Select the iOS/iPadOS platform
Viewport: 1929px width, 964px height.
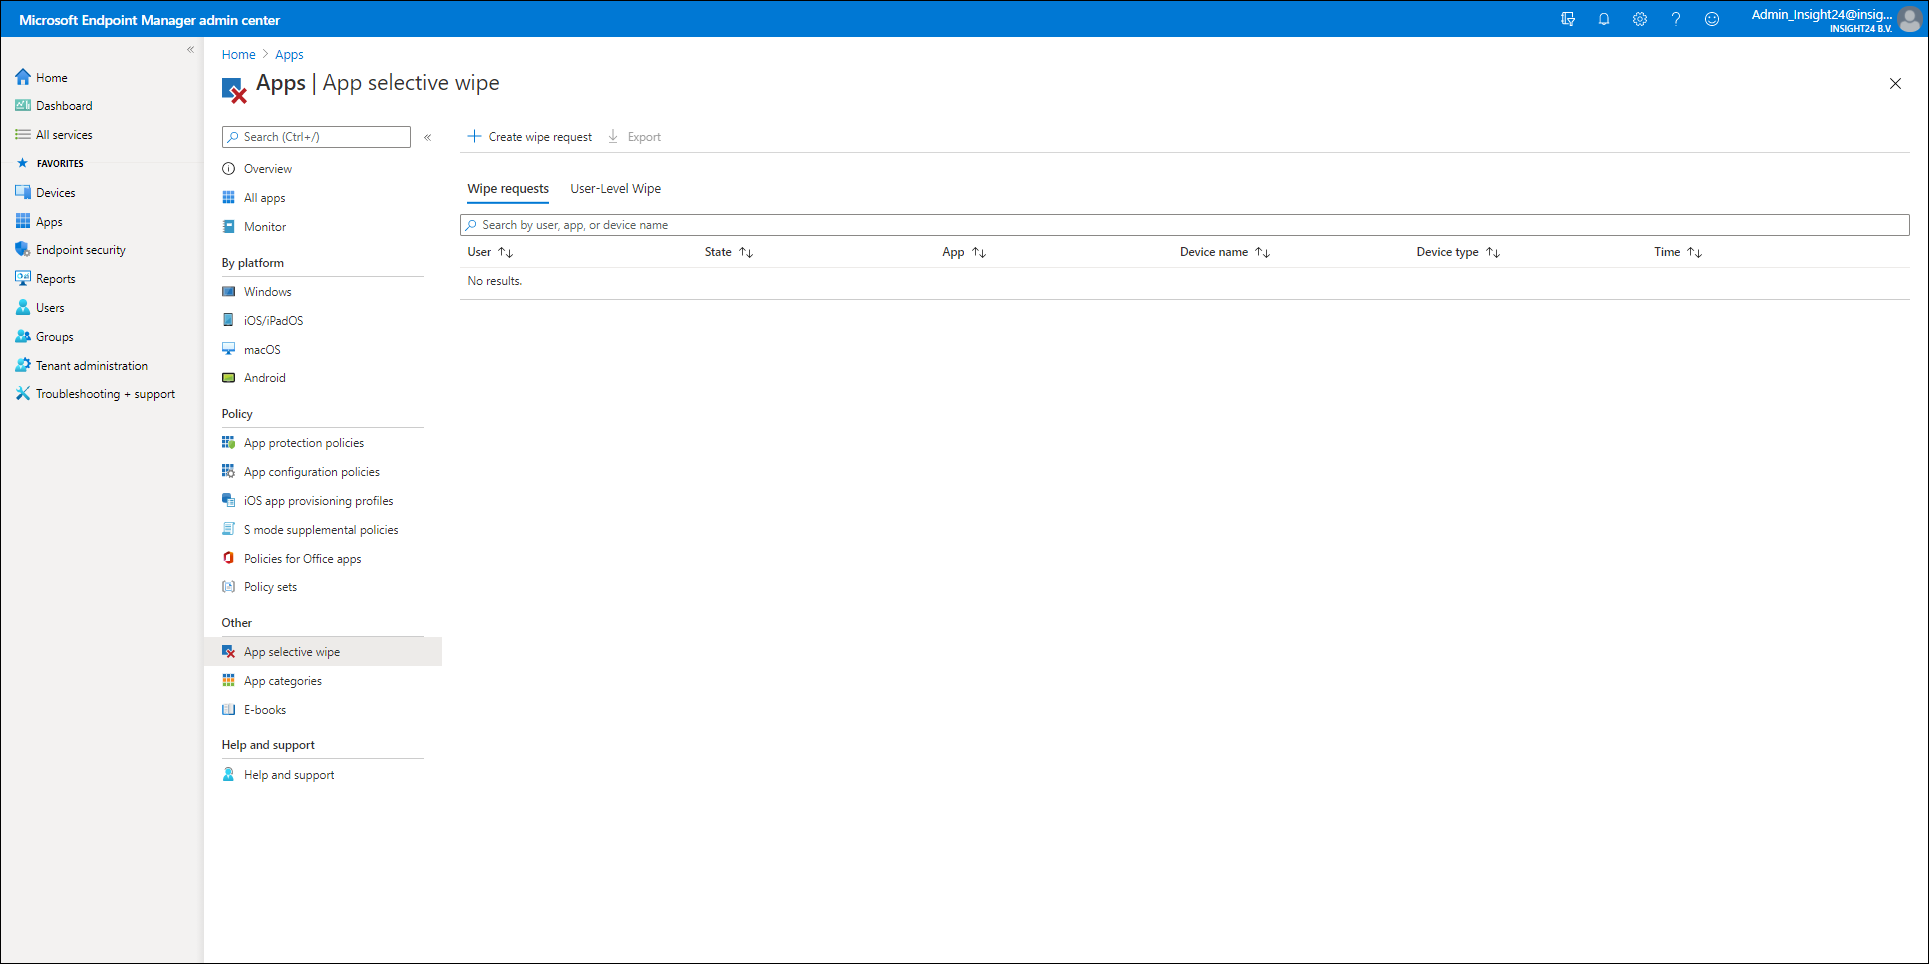[273, 321]
